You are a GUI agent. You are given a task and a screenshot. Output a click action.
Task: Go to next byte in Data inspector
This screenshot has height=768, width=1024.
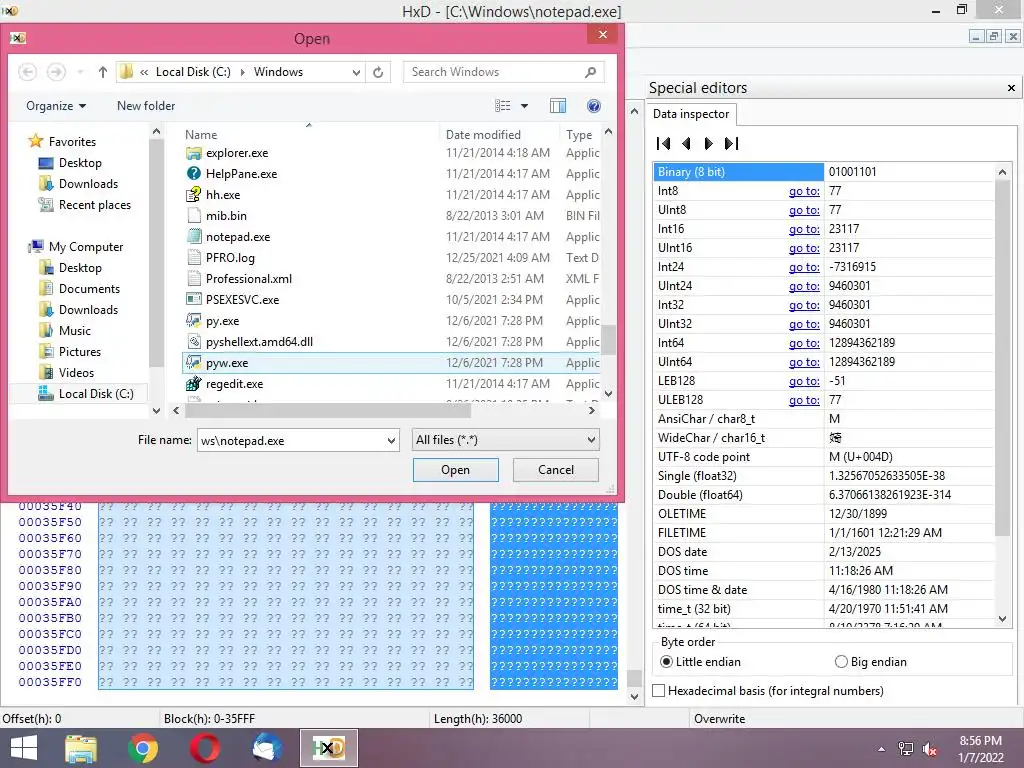click(709, 144)
